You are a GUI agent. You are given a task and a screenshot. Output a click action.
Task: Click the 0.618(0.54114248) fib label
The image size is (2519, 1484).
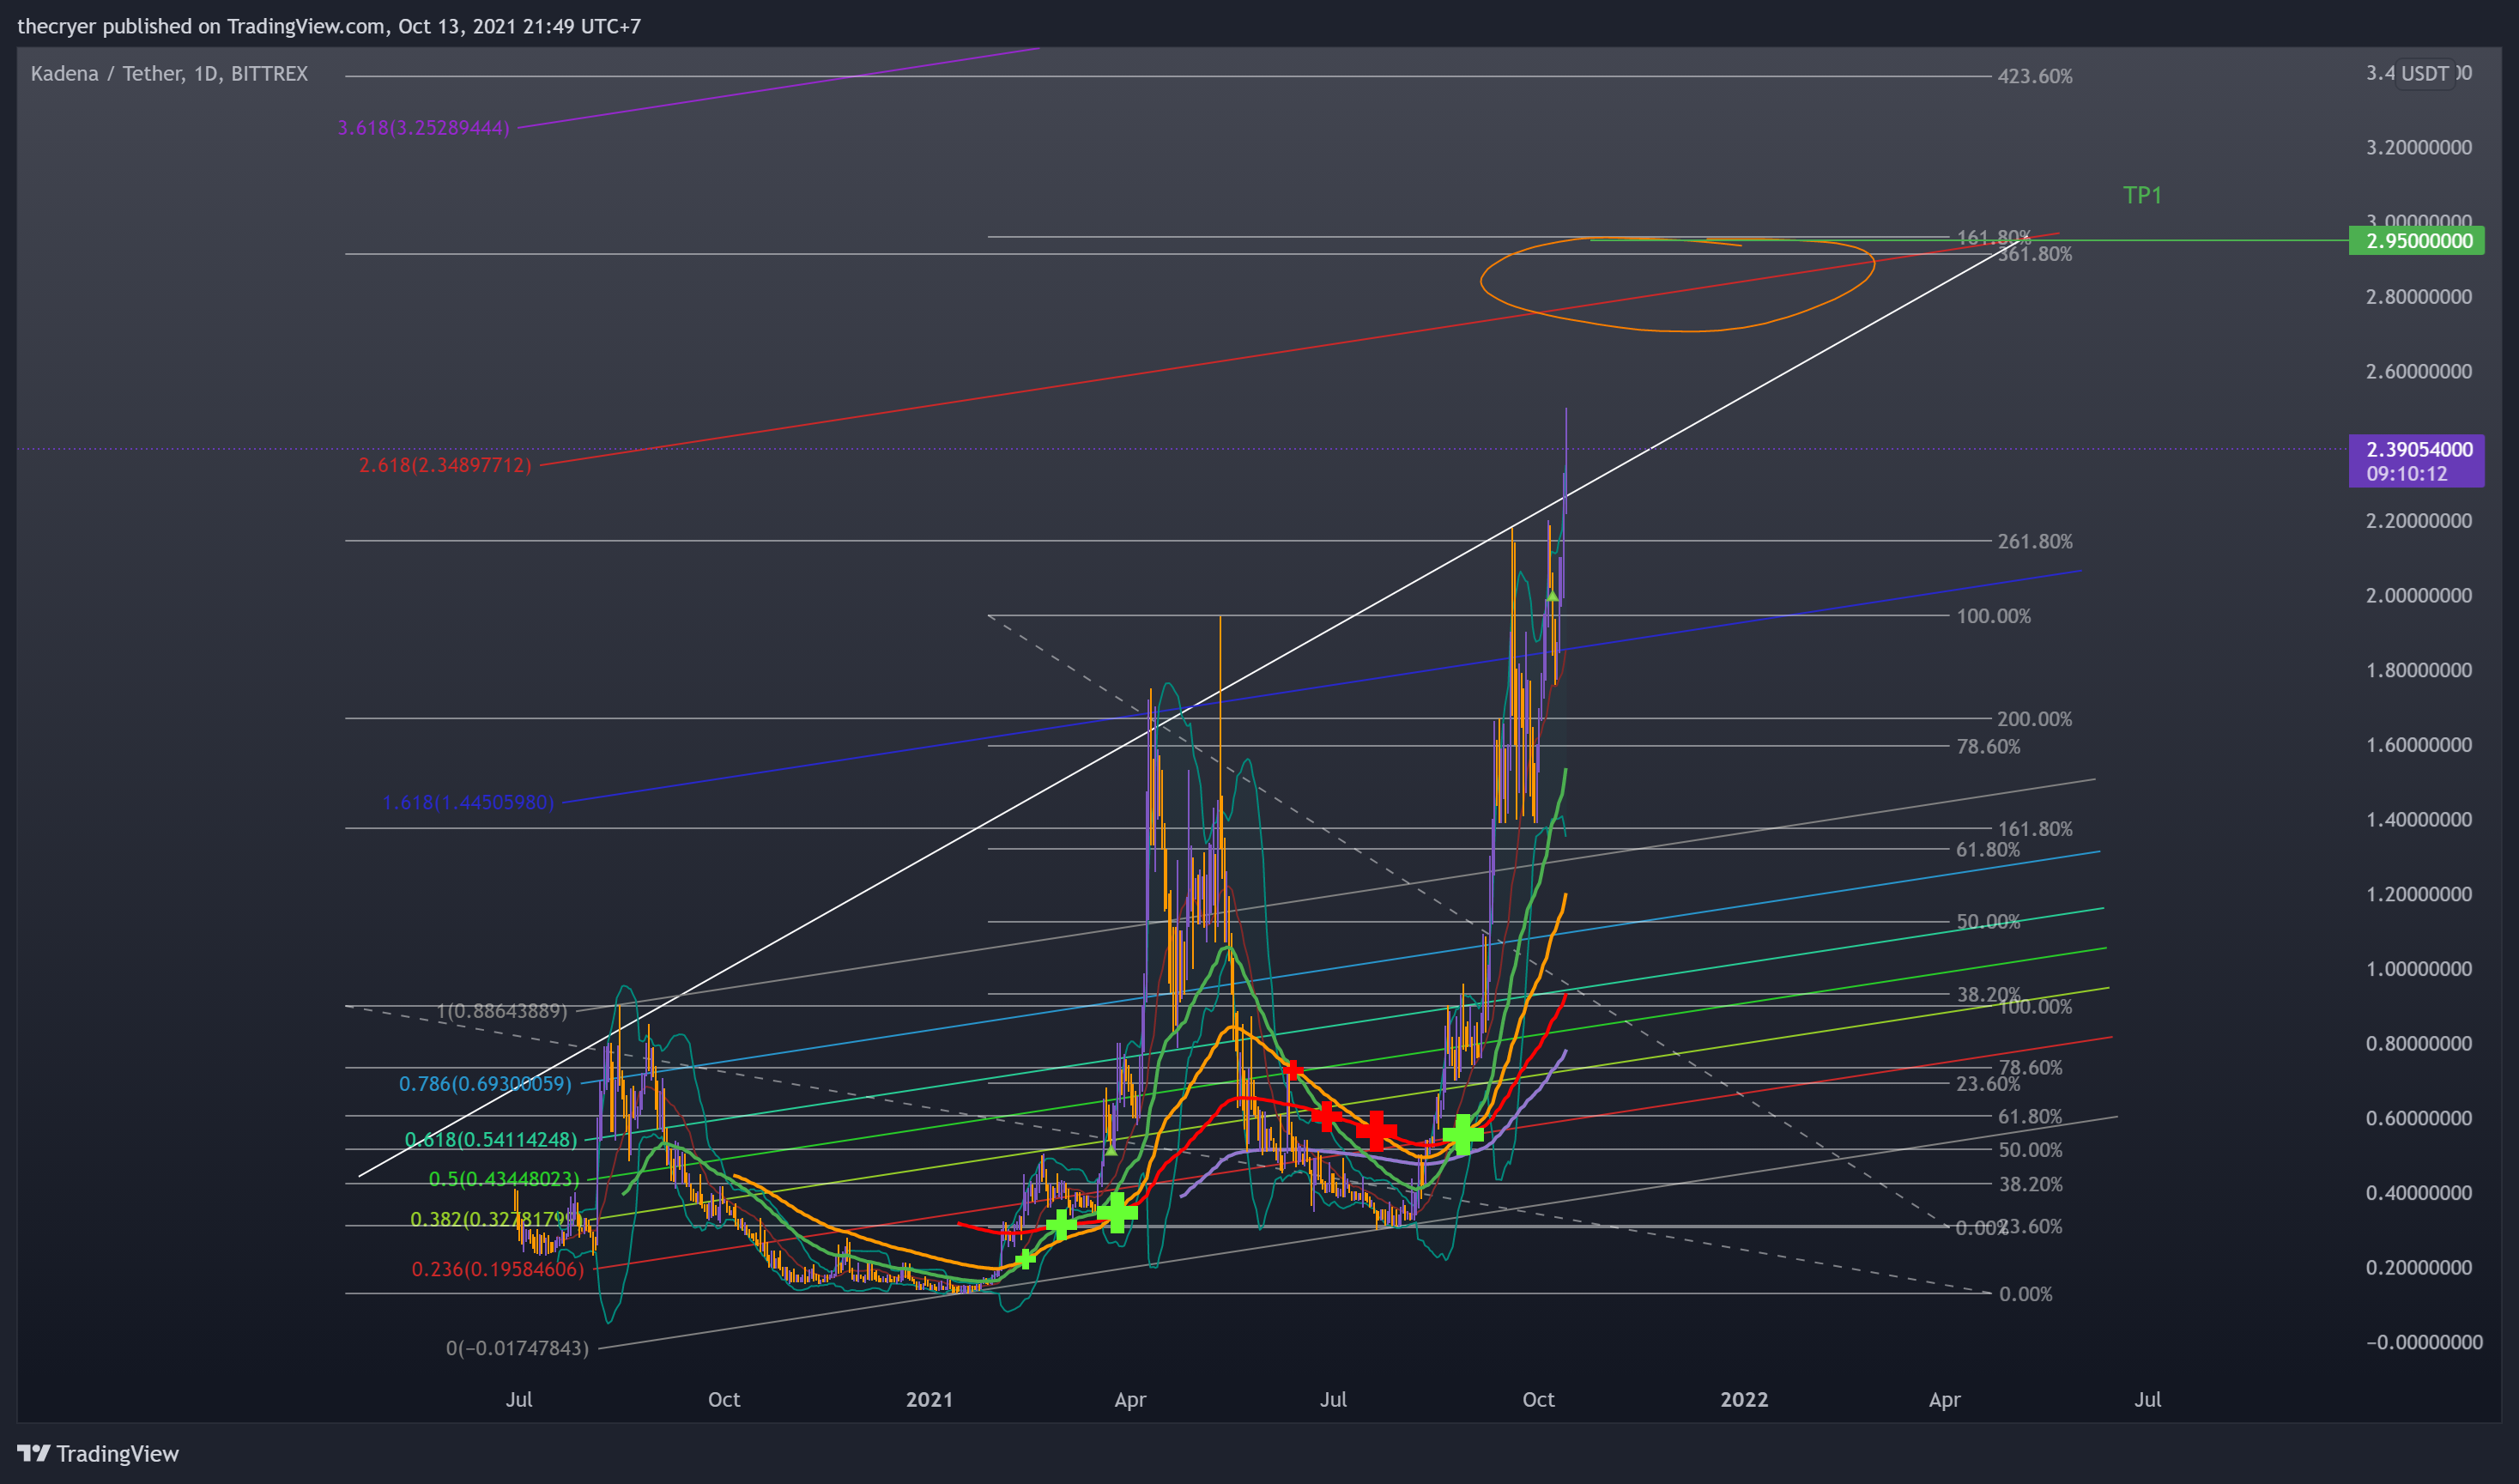tap(491, 1140)
